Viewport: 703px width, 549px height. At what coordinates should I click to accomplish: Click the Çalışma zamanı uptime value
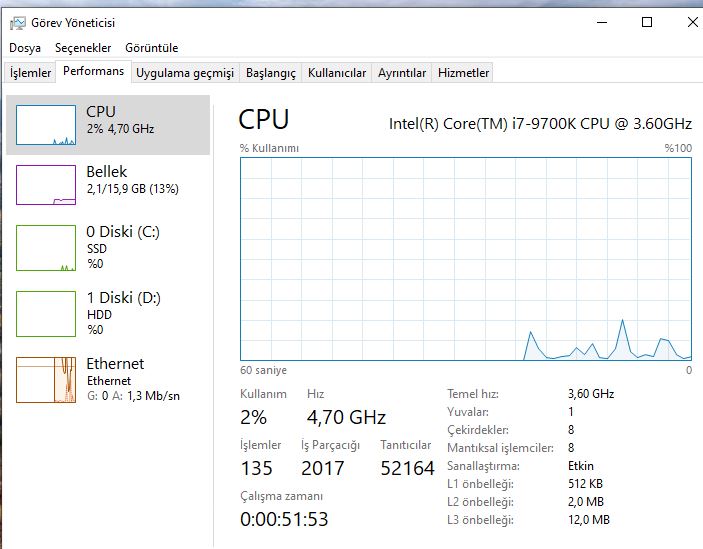(x=284, y=519)
